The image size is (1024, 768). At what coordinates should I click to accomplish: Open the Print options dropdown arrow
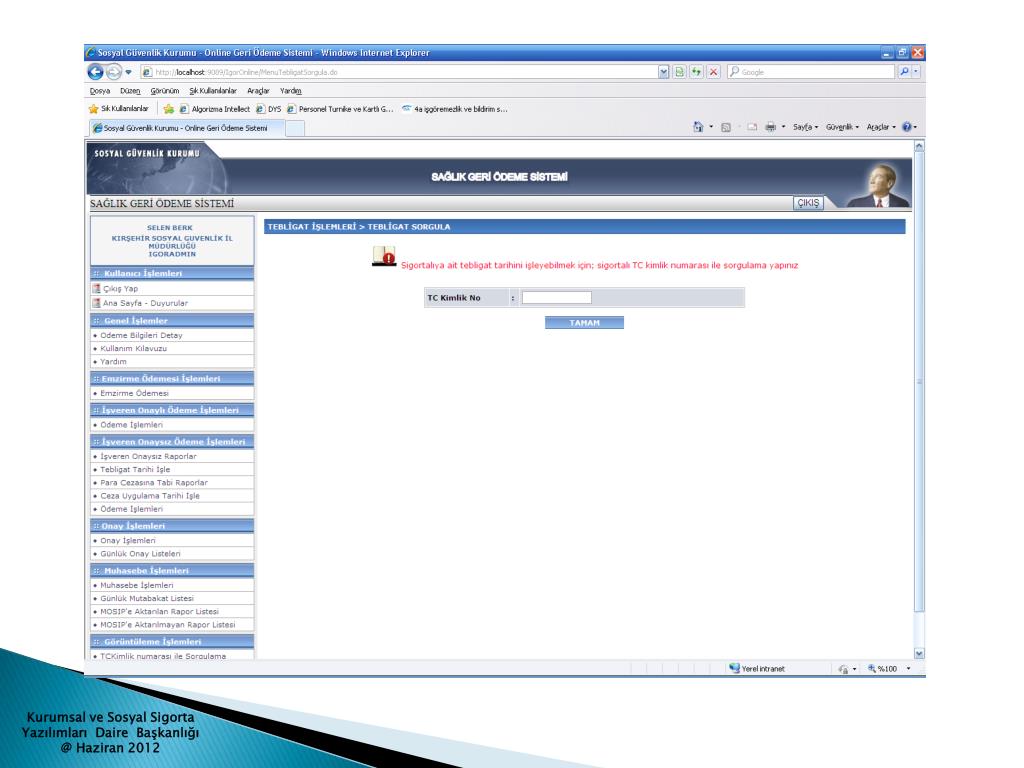pos(784,127)
